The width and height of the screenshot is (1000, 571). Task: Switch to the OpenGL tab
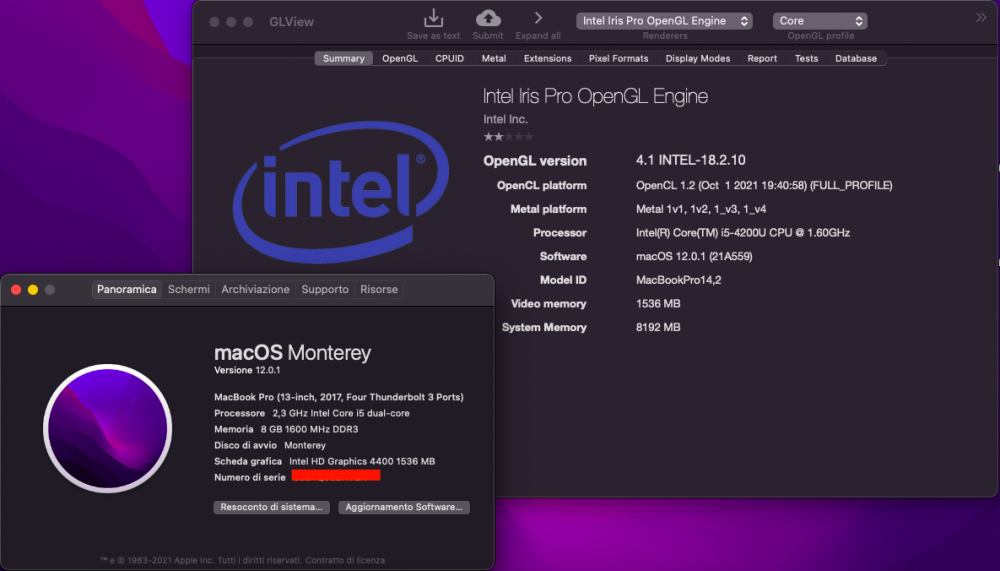(x=400, y=58)
